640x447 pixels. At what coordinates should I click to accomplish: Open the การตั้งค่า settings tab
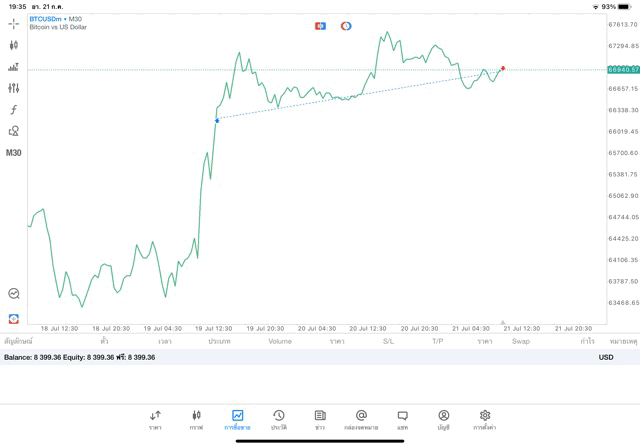coord(485,419)
